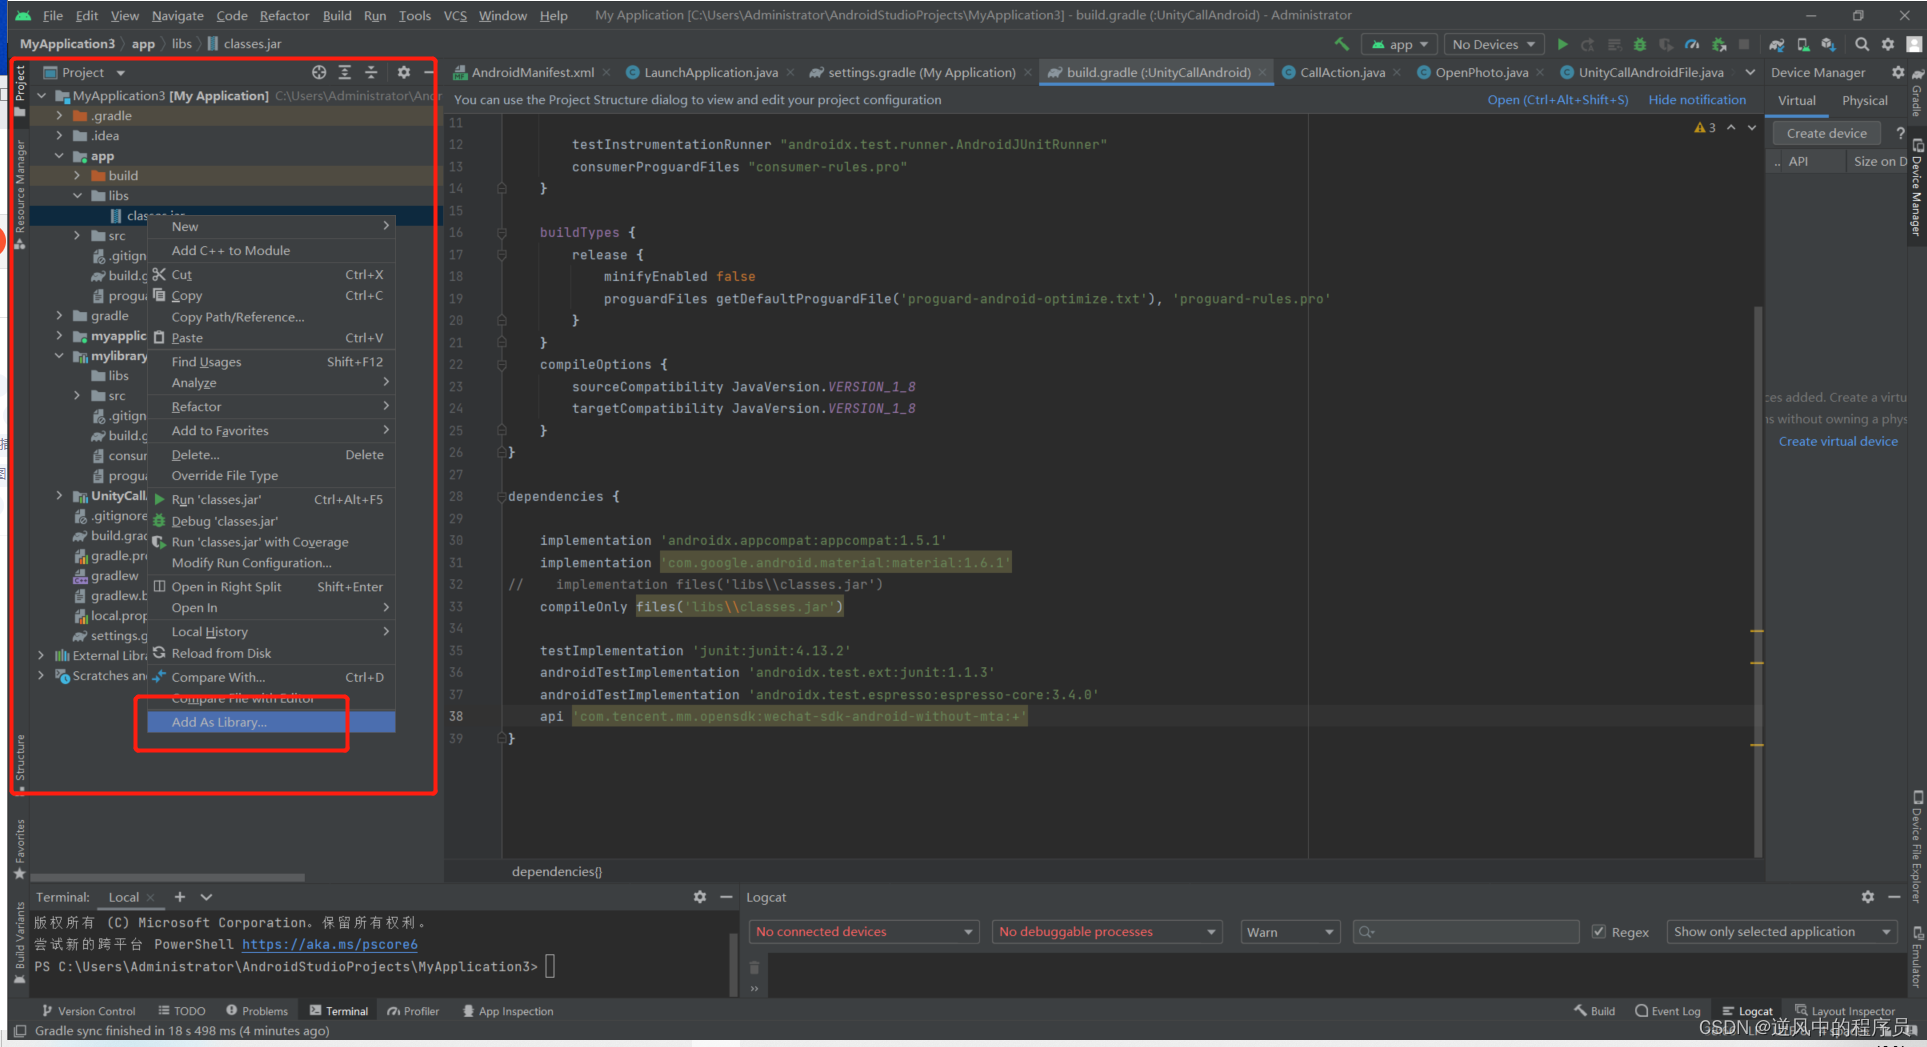
Task: Open the Build menu in menu bar
Action: click(x=337, y=15)
